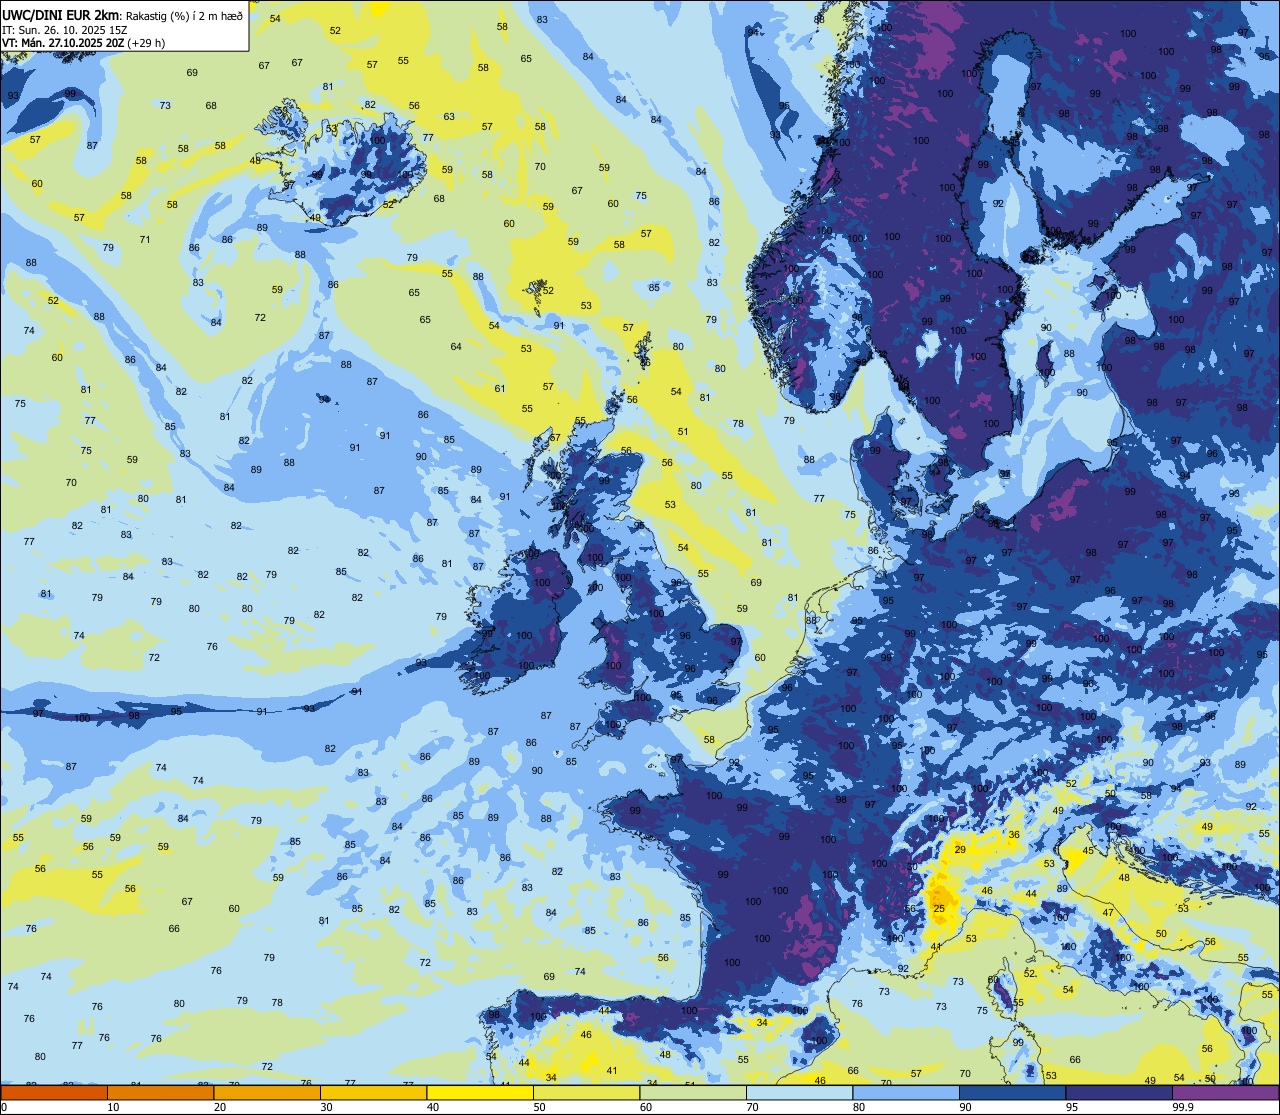1280x1115 pixels.
Task: Select the dark blue 90–95 legend swatch
Action: [1013, 1092]
